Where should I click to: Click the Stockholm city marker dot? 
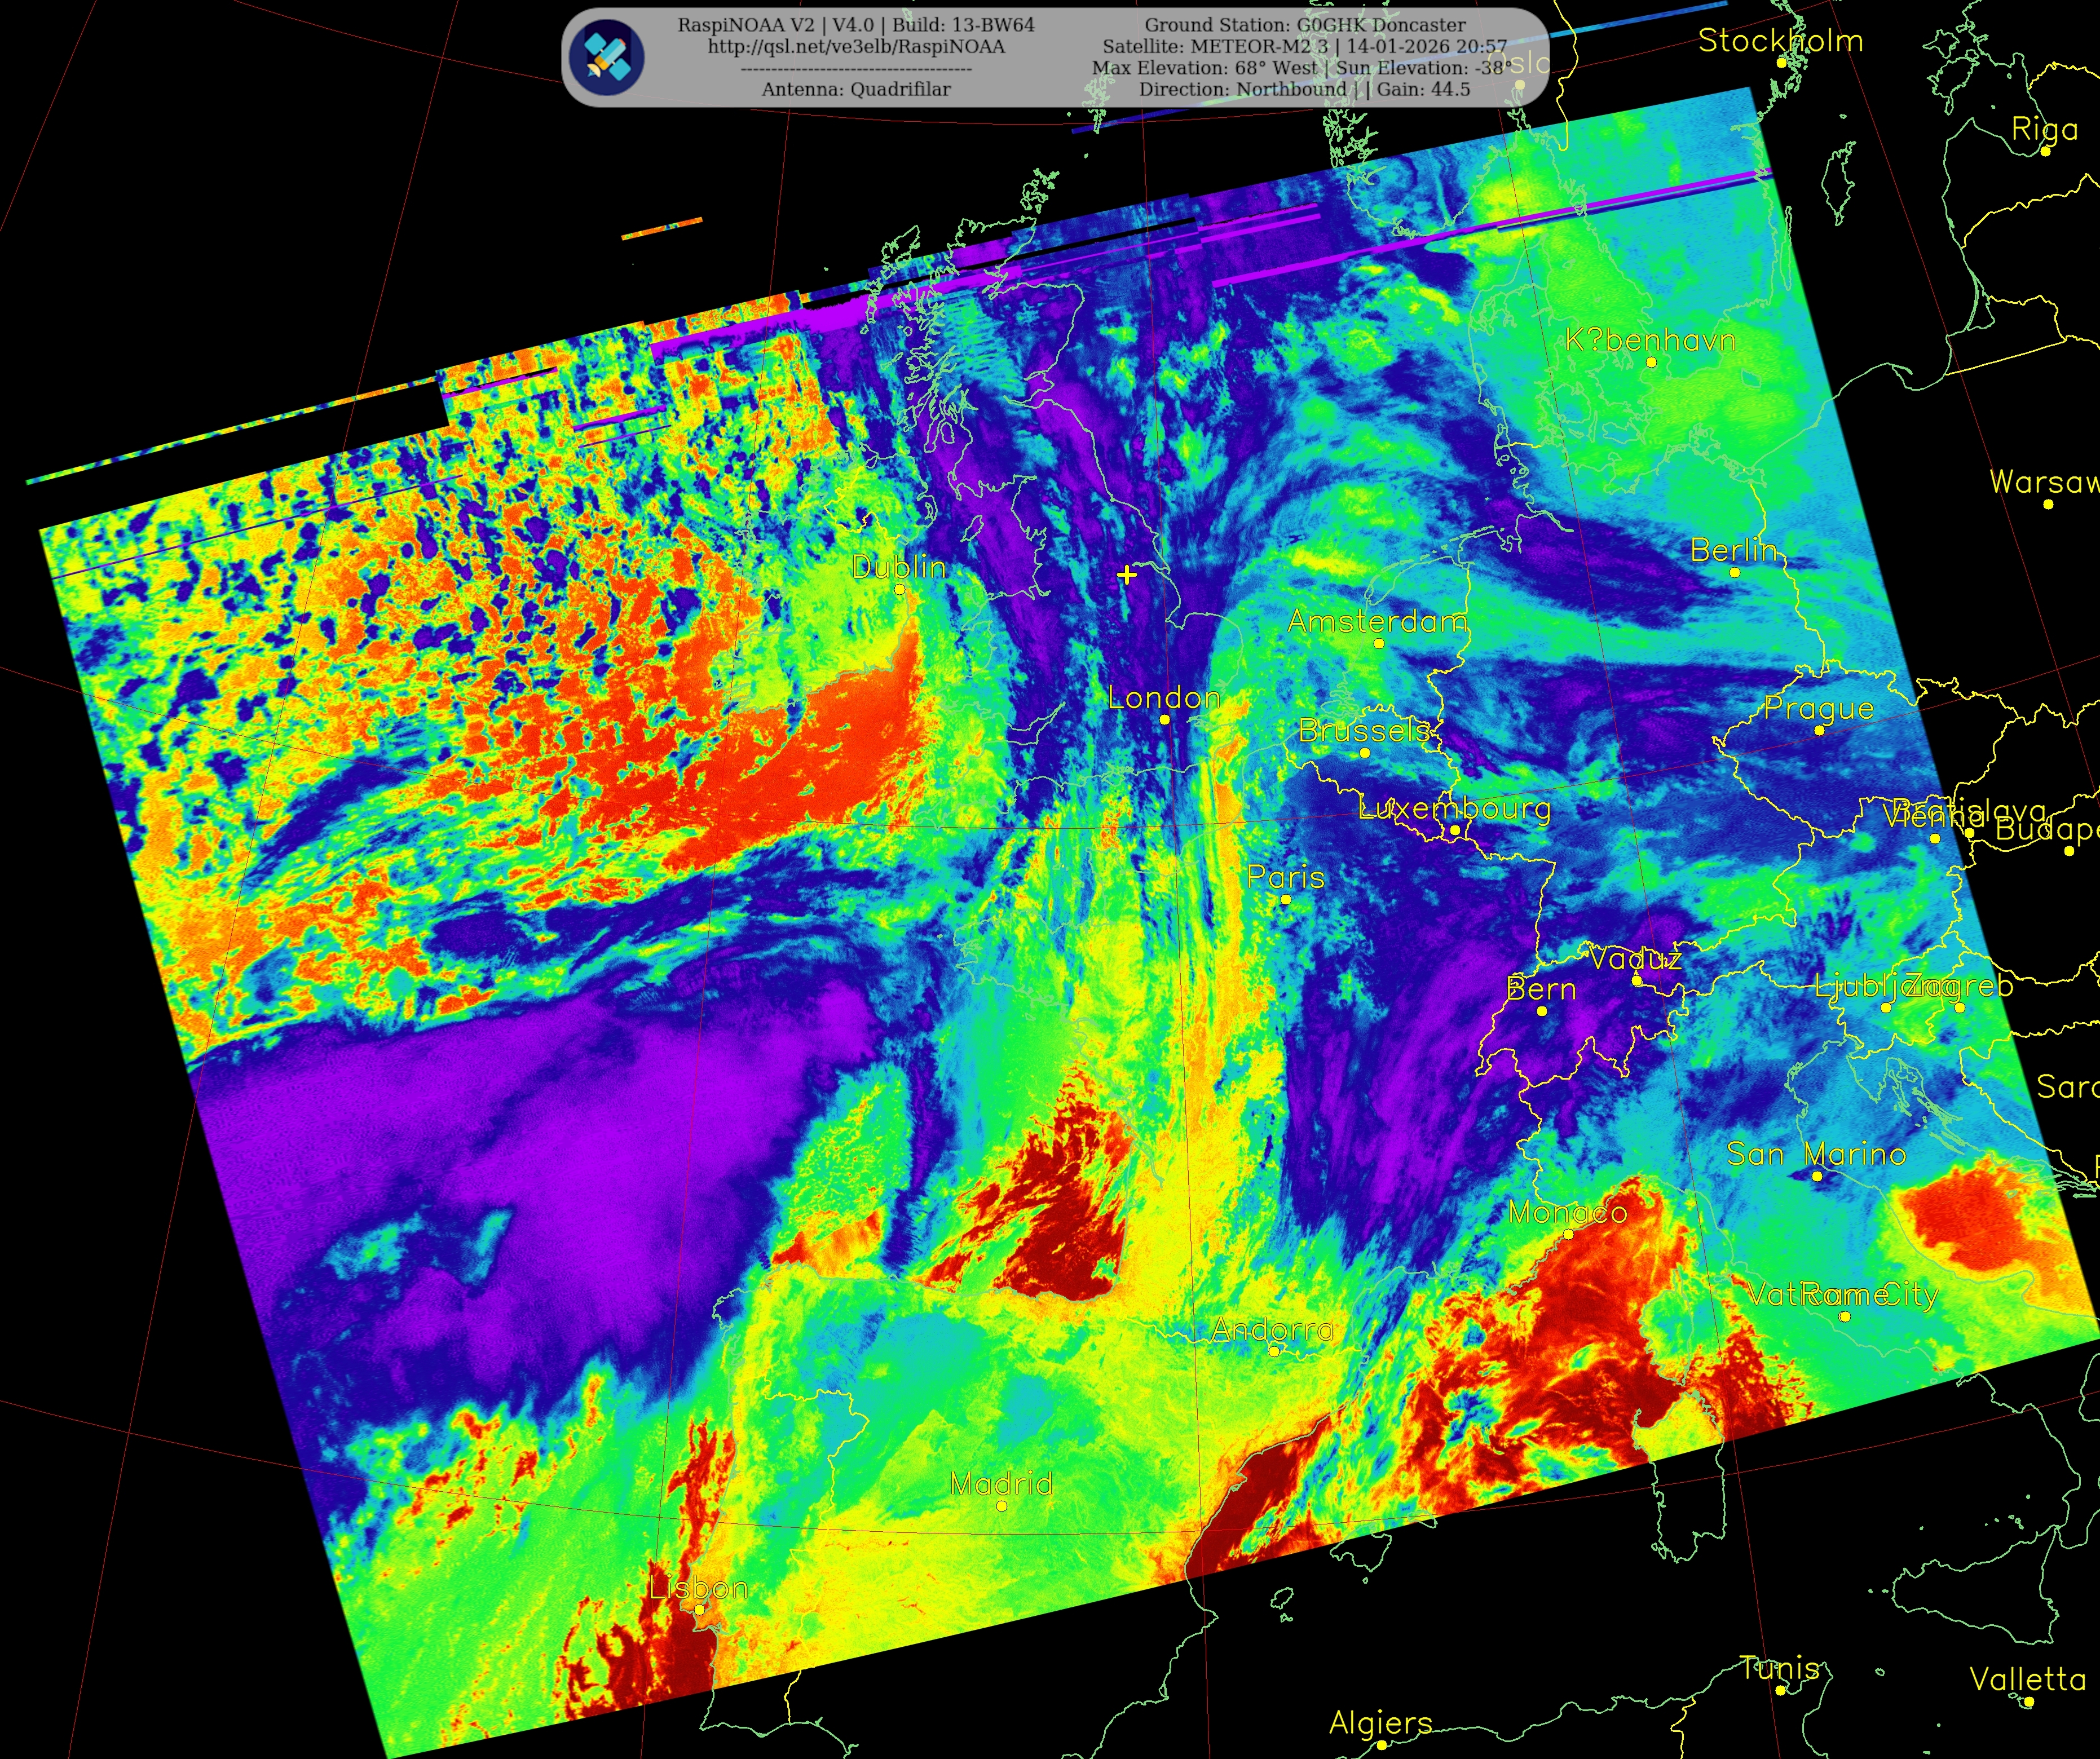1781,62
